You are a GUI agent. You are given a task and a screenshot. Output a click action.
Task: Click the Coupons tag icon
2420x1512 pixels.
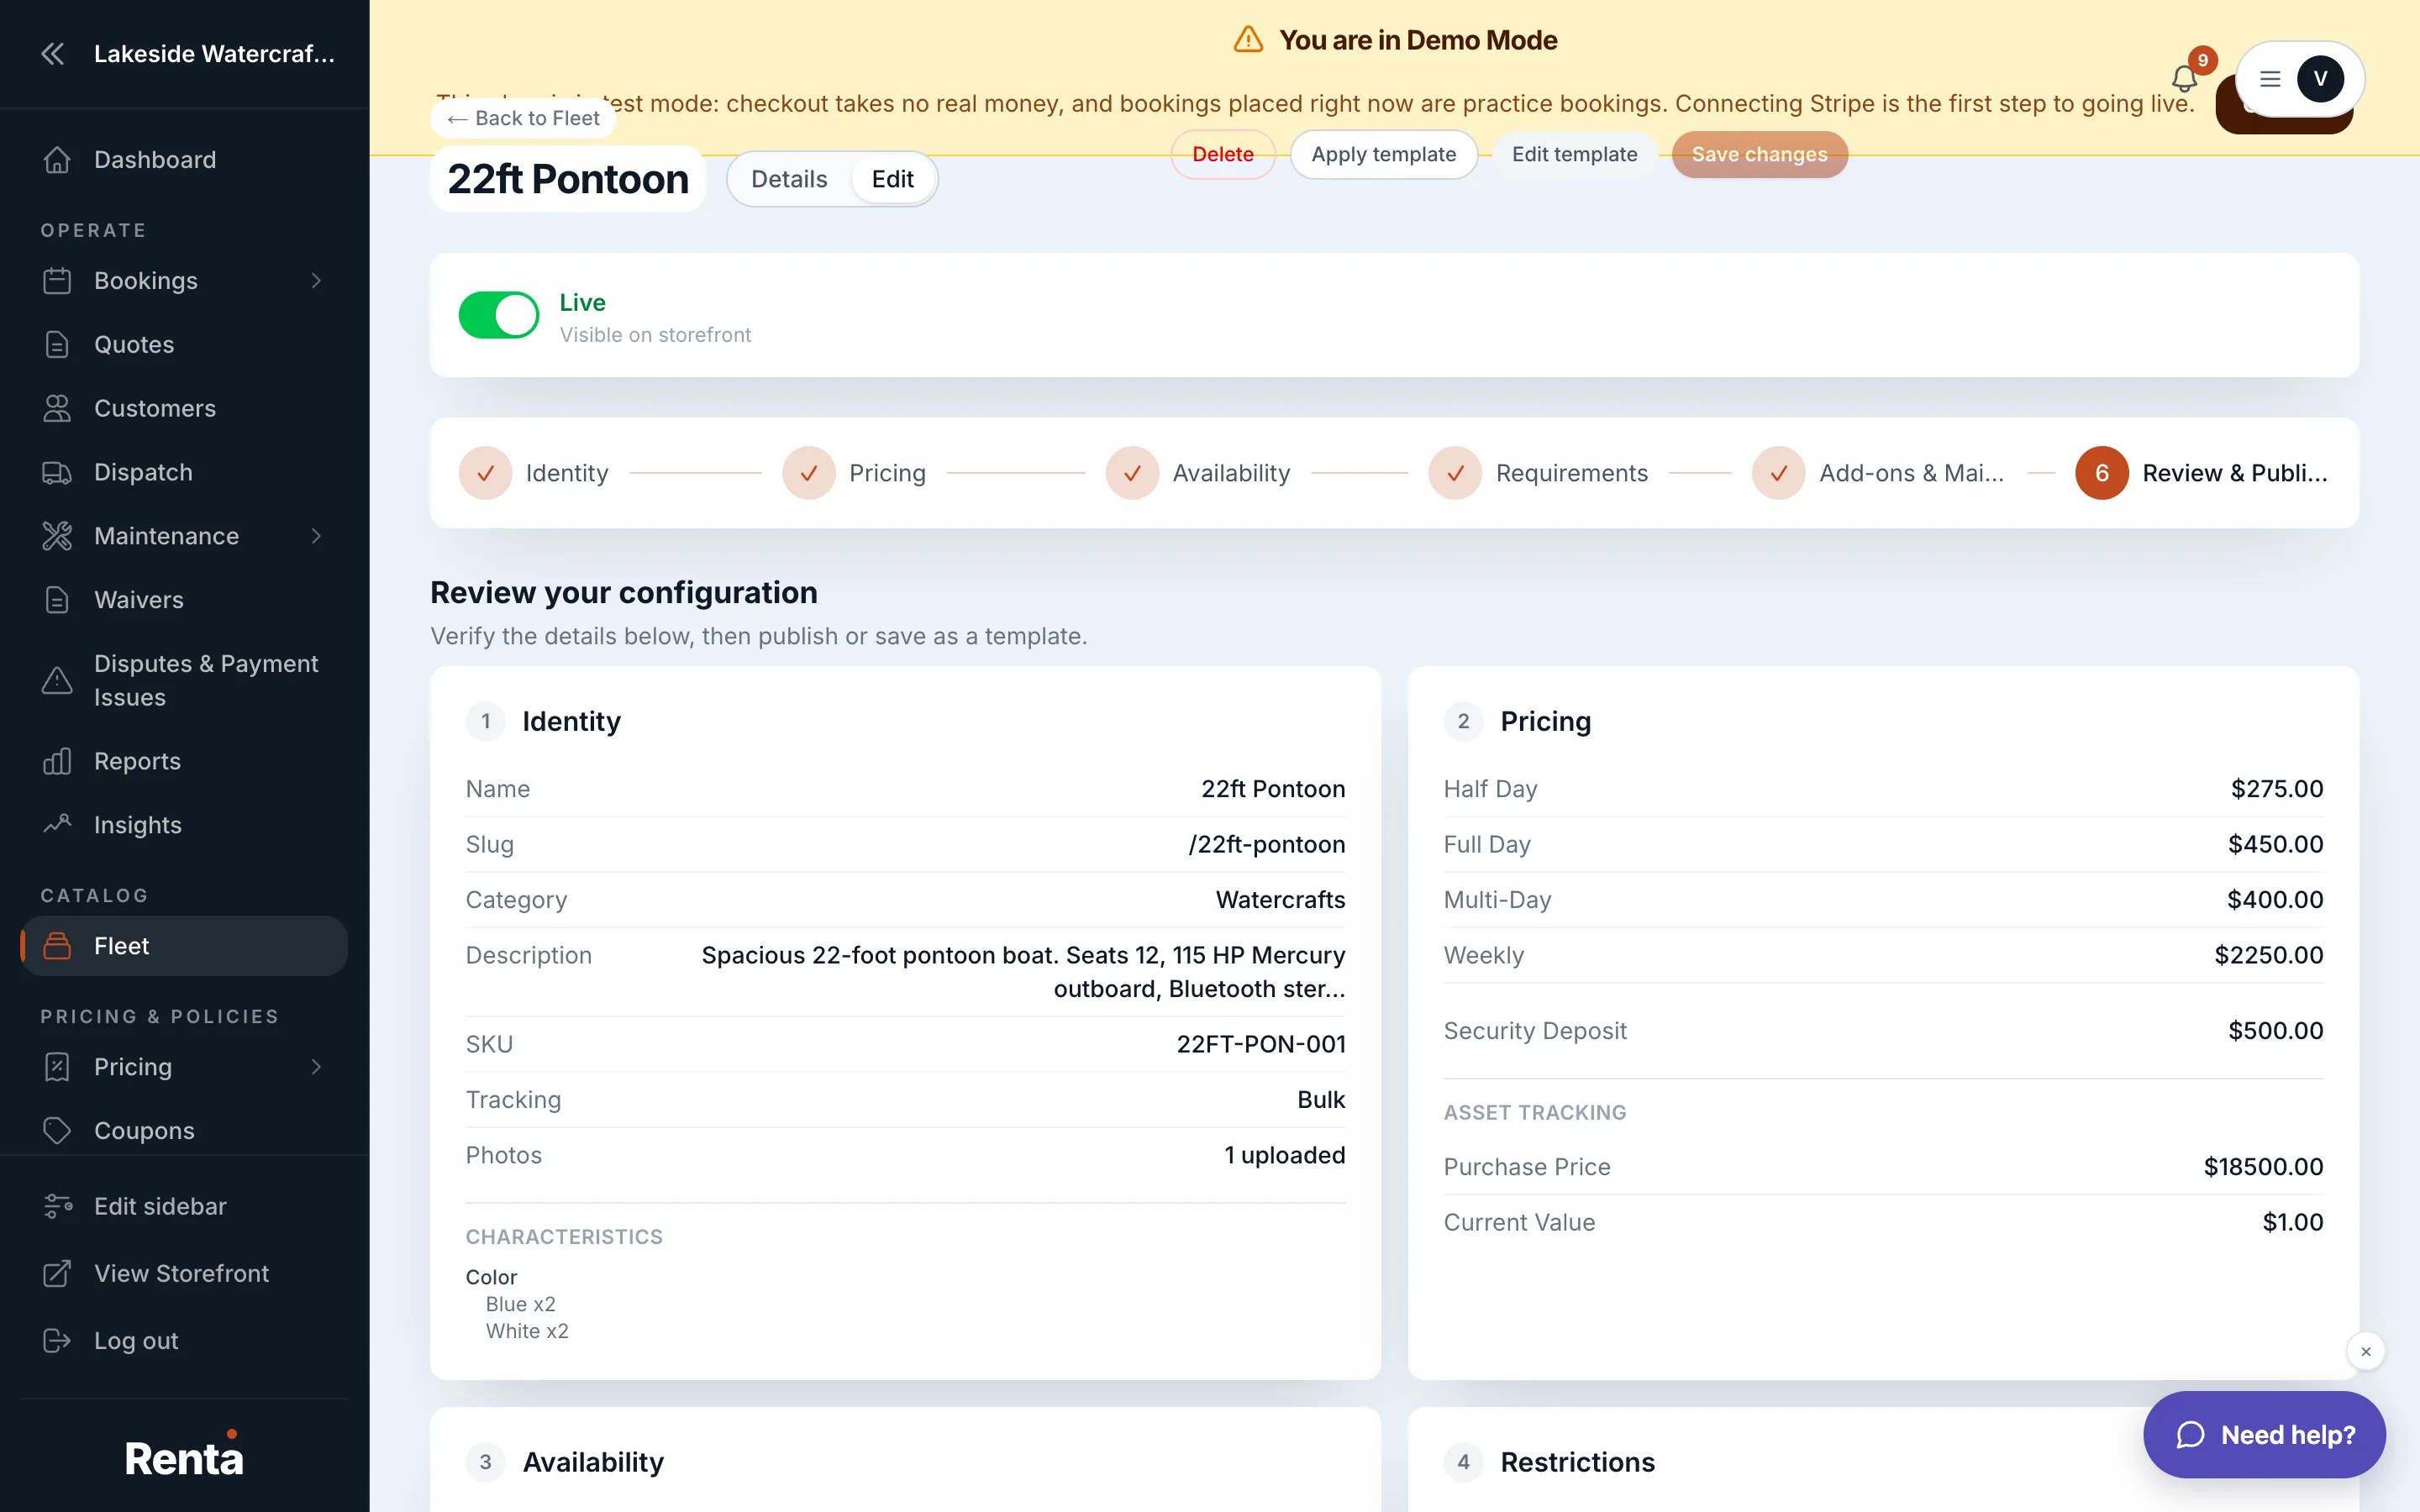click(57, 1130)
